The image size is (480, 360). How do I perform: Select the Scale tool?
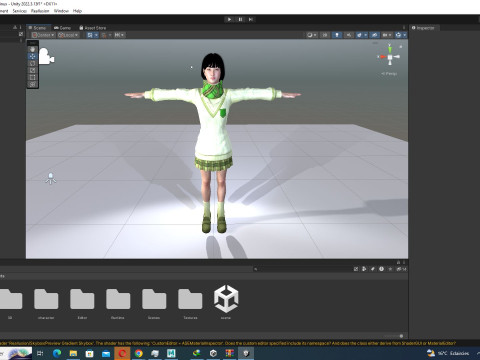pyautogui.click(x=33, y=70)
